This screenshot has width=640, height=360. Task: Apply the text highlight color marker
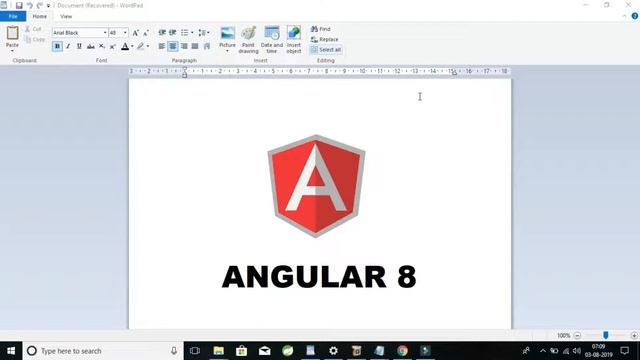[140, 47]
